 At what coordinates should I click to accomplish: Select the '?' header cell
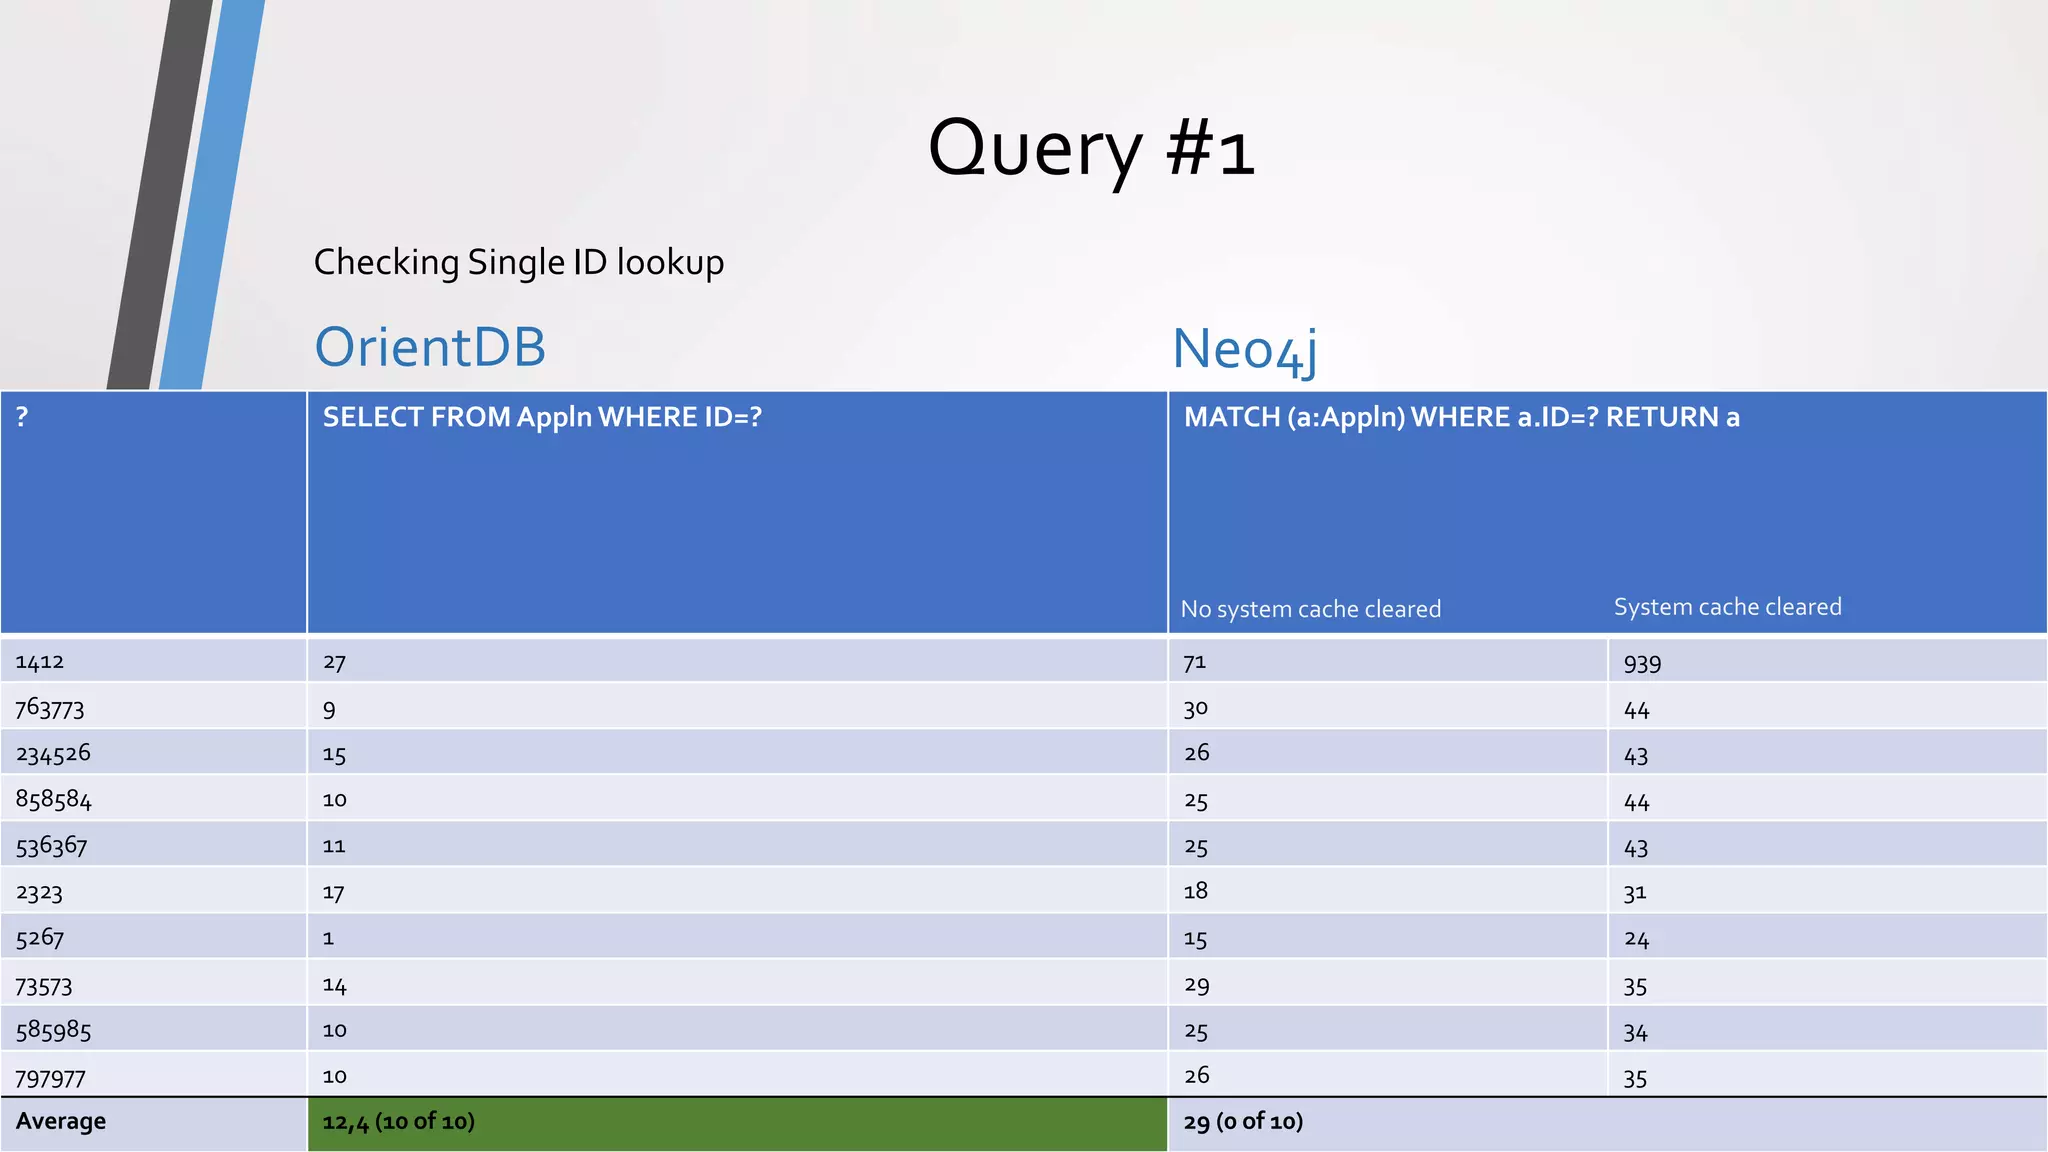[153, 512]
